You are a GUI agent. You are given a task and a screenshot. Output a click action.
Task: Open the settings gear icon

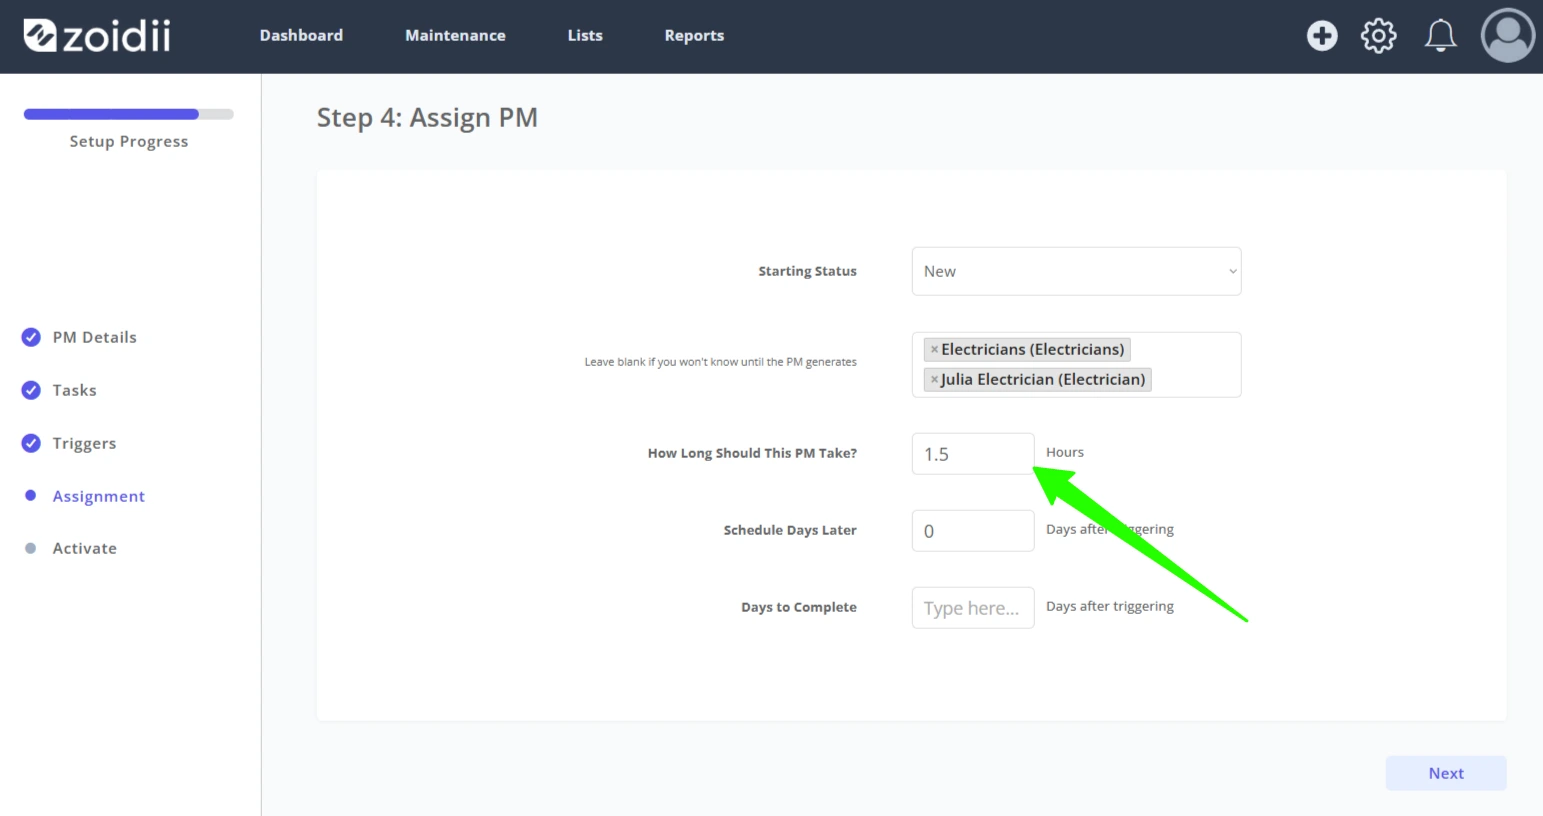(1378, 36)
